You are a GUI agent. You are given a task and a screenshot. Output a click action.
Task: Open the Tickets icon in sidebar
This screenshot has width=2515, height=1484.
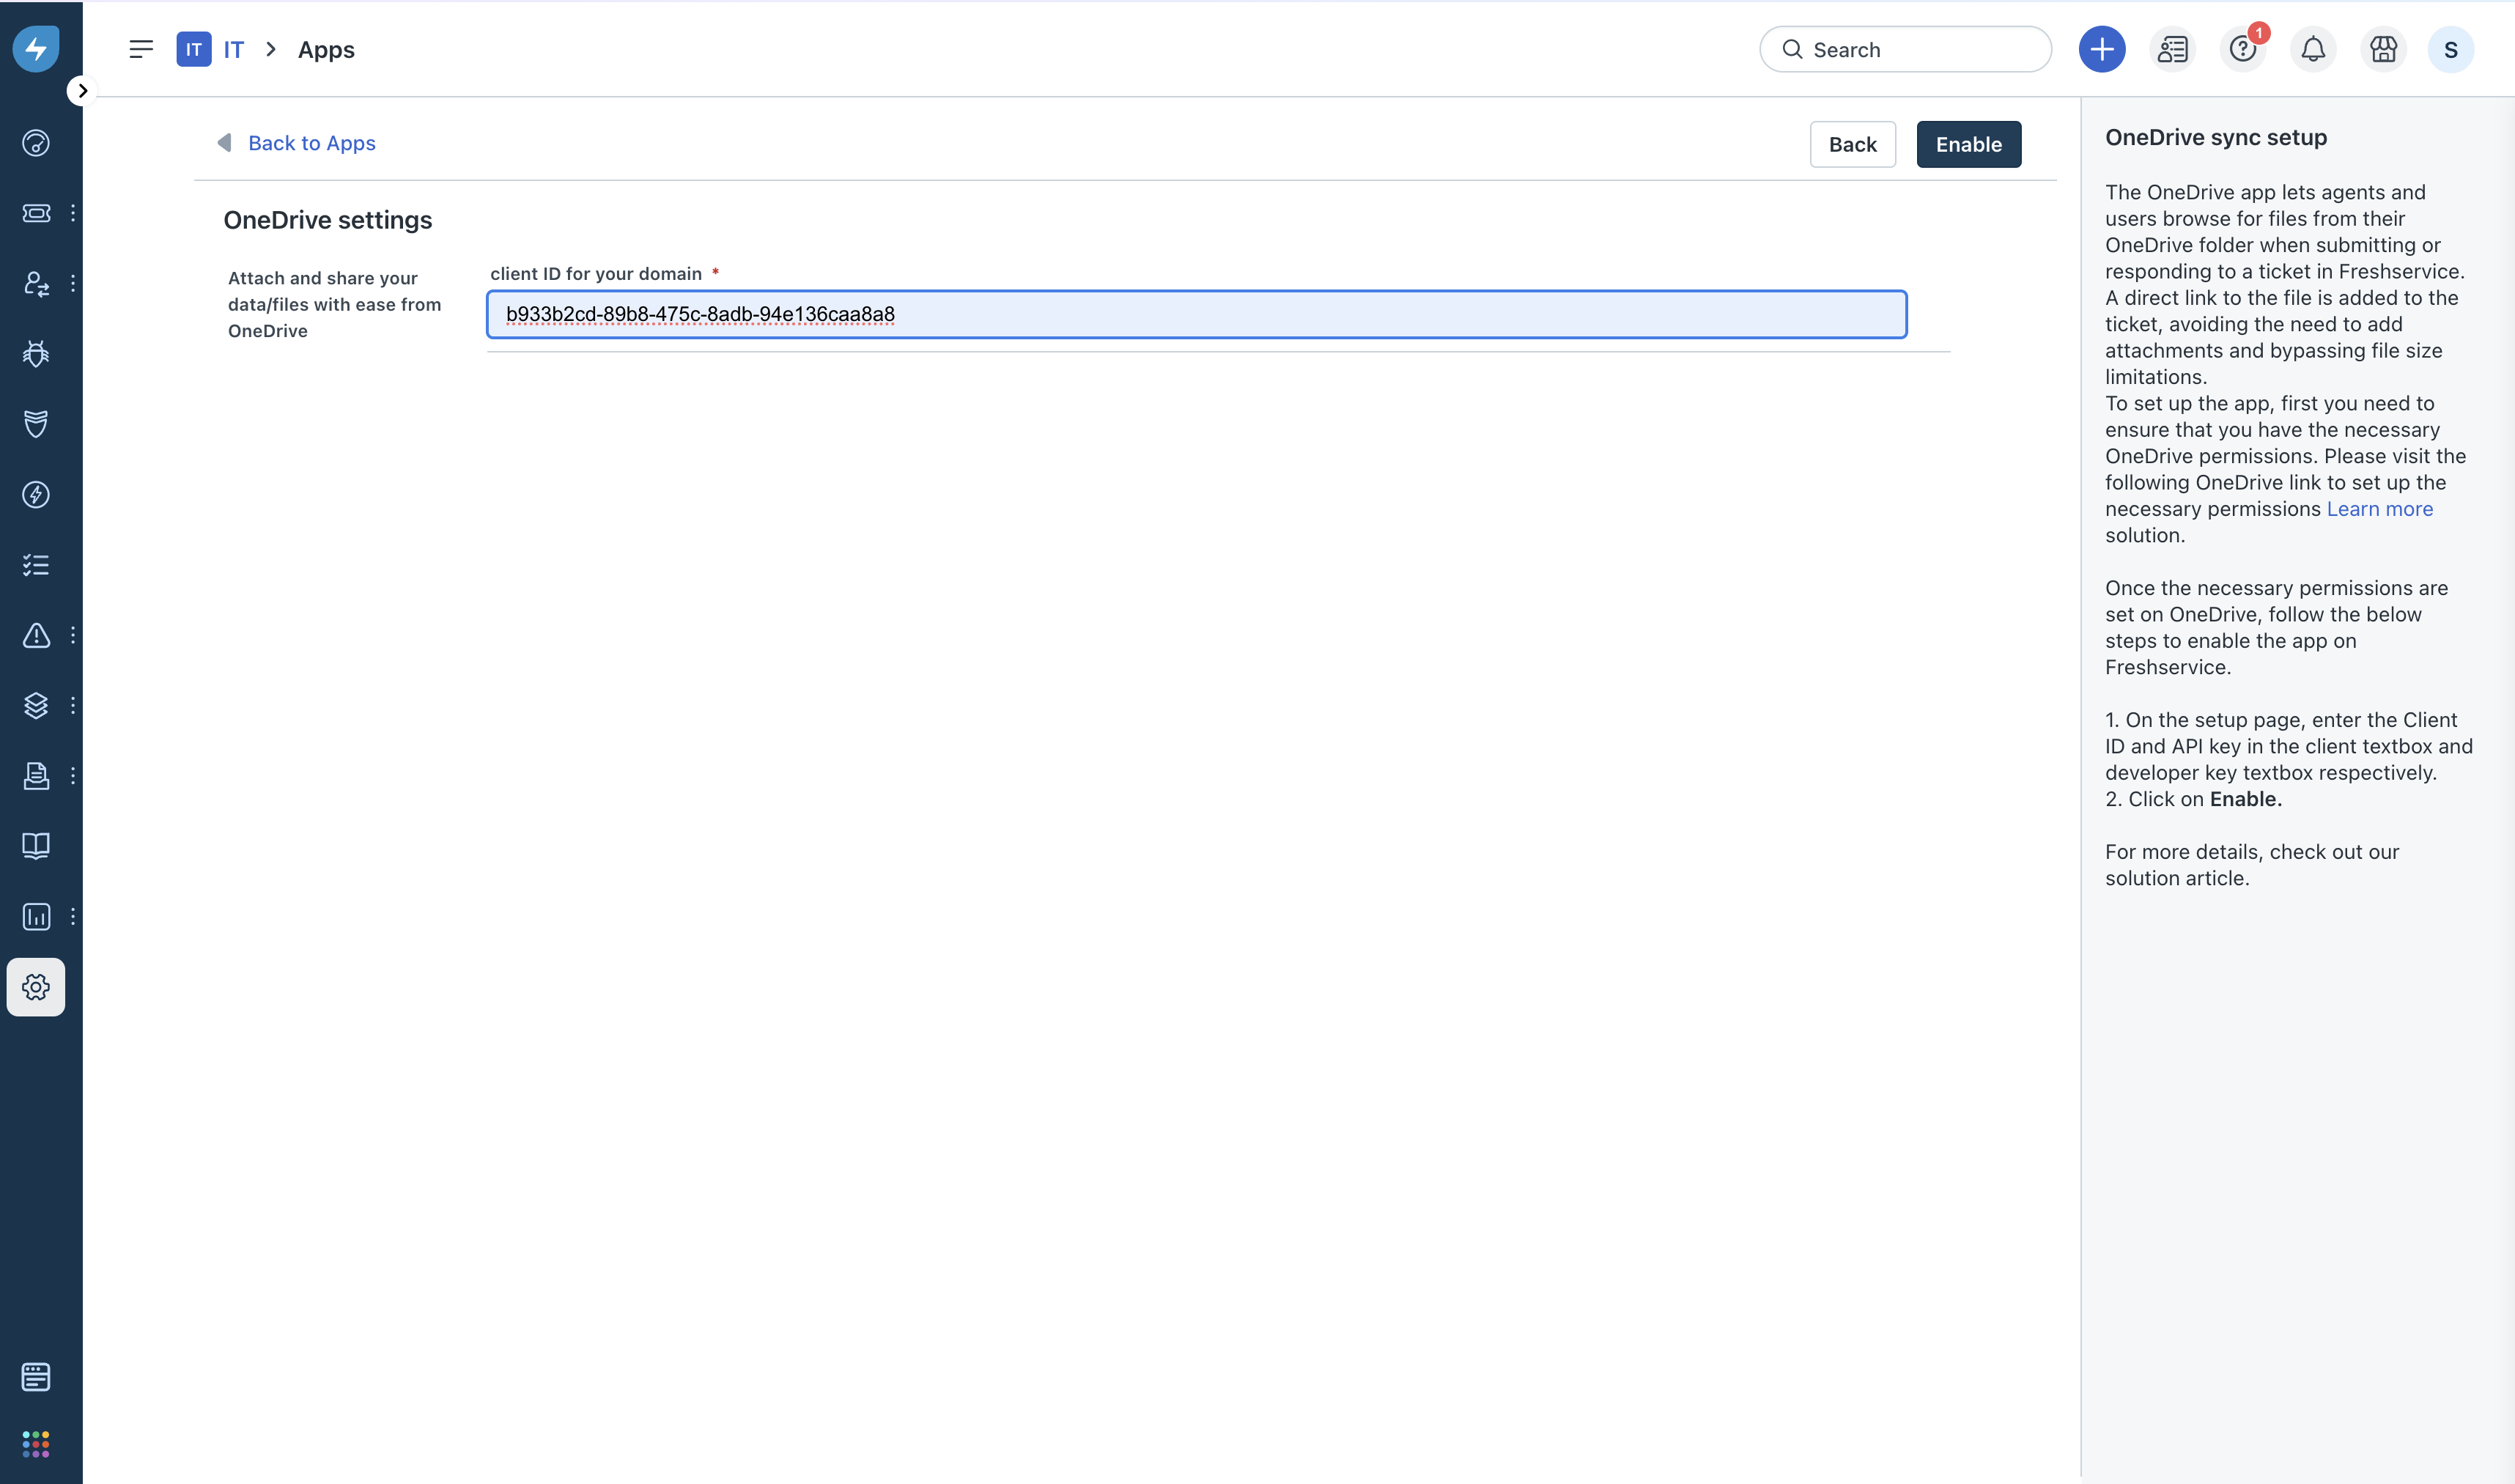pos(36,213)
